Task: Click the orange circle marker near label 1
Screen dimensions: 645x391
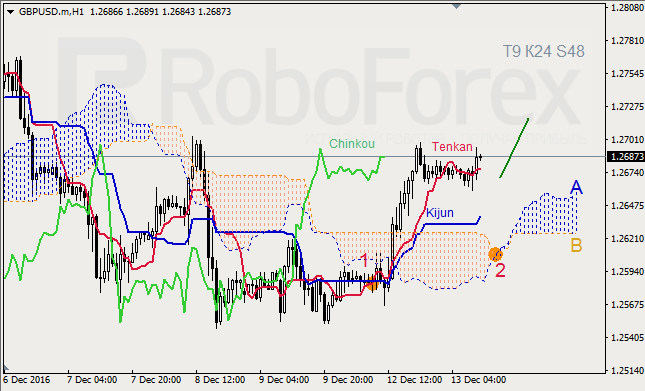Action: tap(372, 284)
